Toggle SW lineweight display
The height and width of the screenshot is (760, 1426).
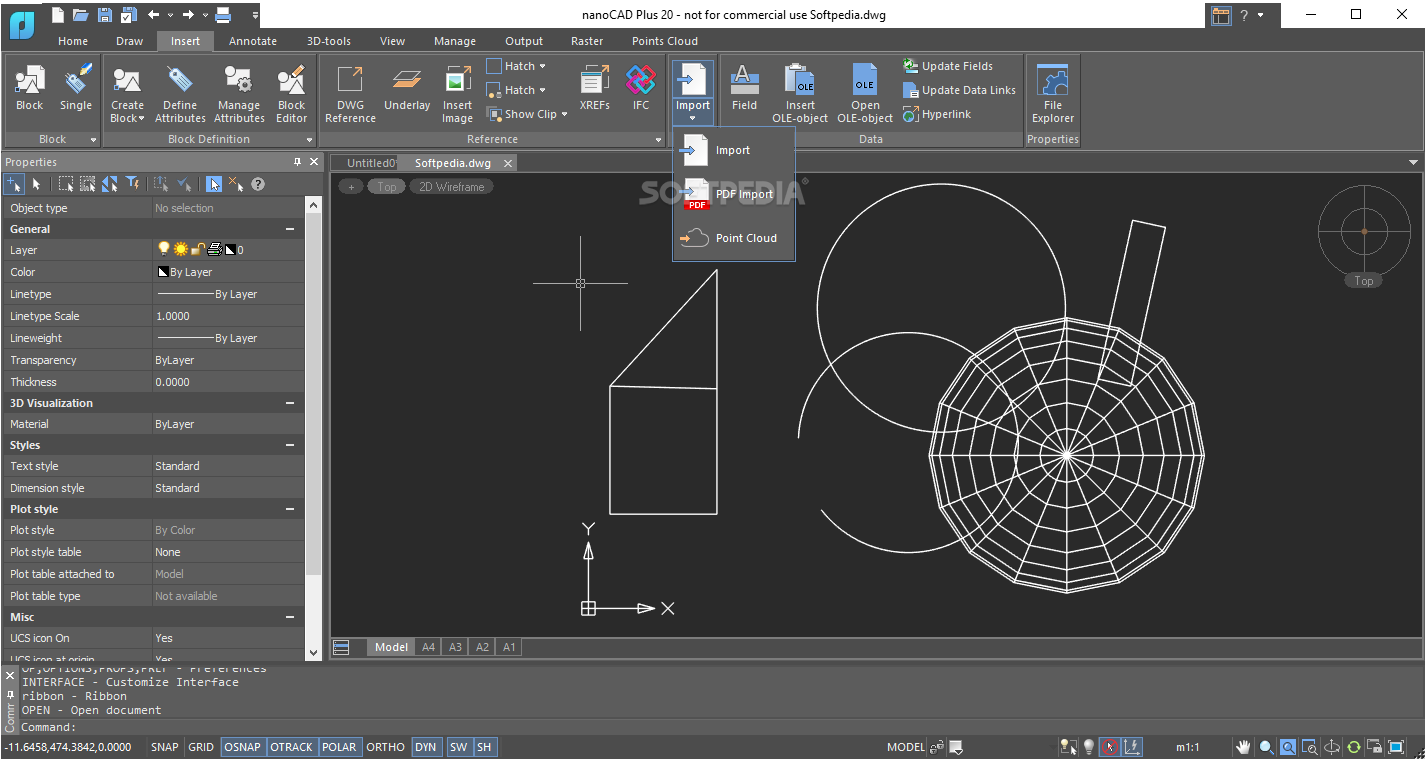coord(458,747)
